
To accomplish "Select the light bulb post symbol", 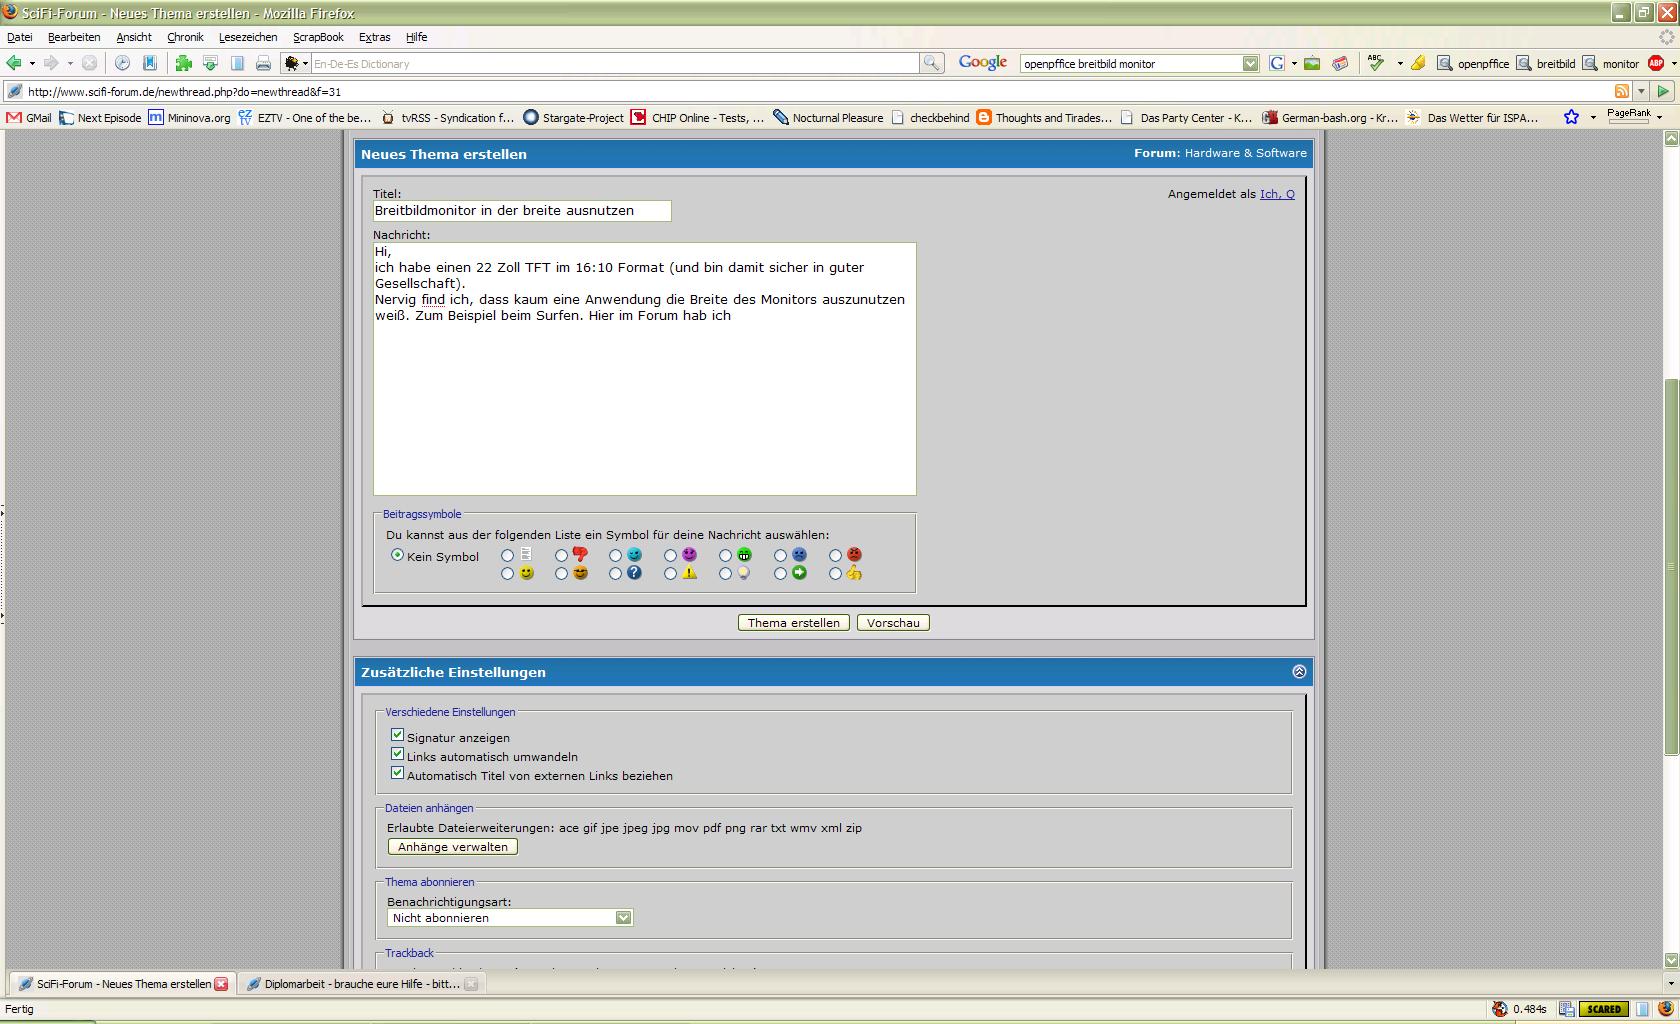I will 725,574.
